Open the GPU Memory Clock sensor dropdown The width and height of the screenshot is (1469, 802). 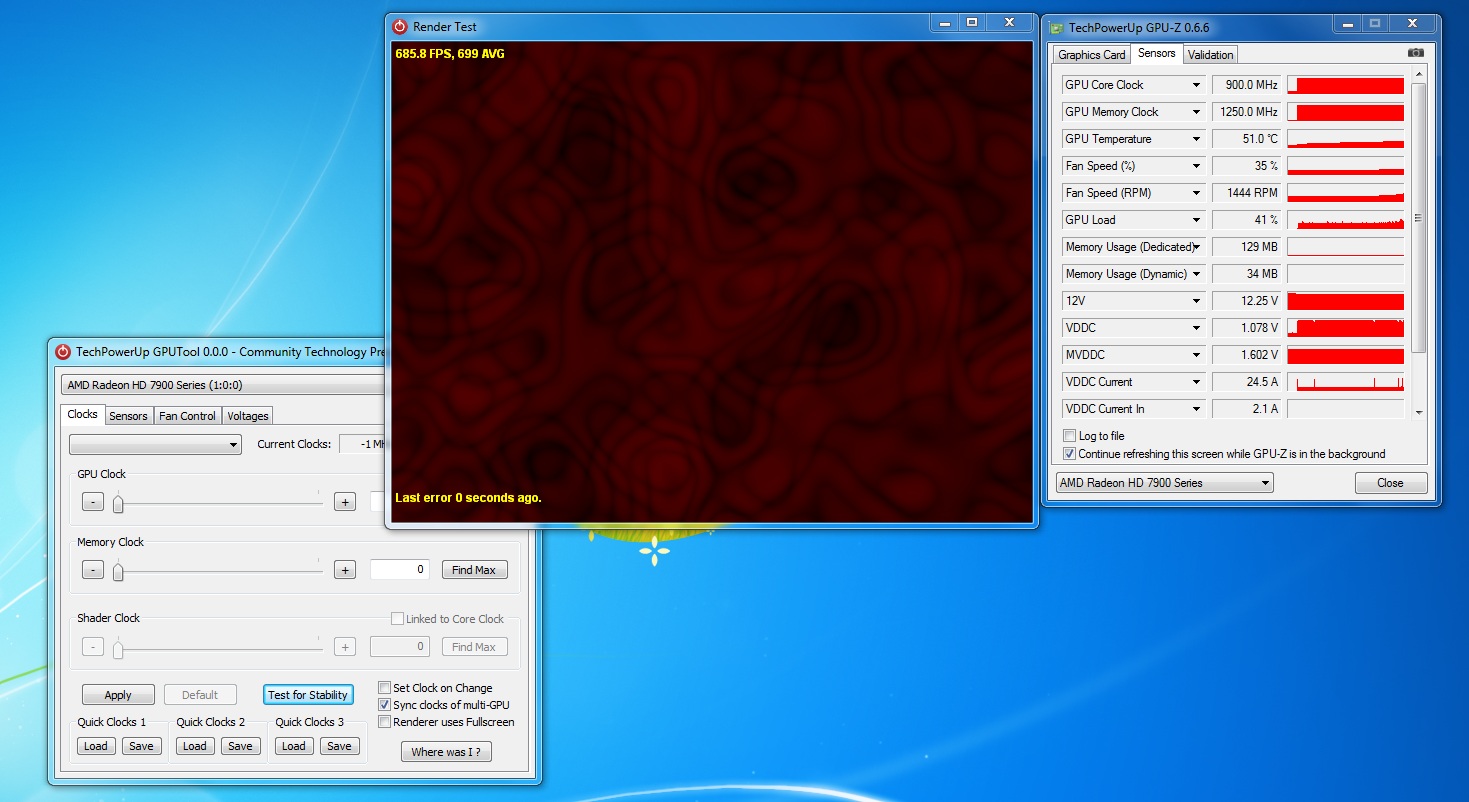click(1196, 112)
